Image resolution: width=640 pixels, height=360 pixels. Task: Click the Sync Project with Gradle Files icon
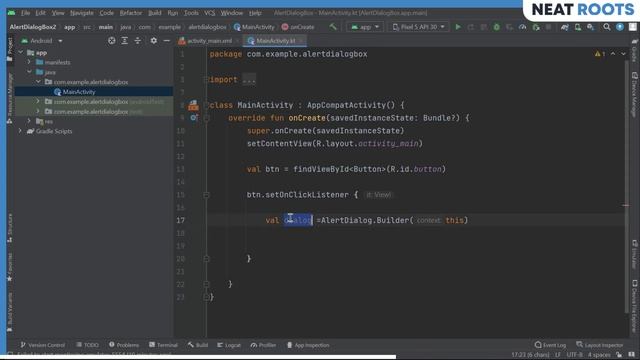pyautogui.click(x=565, y=27)
